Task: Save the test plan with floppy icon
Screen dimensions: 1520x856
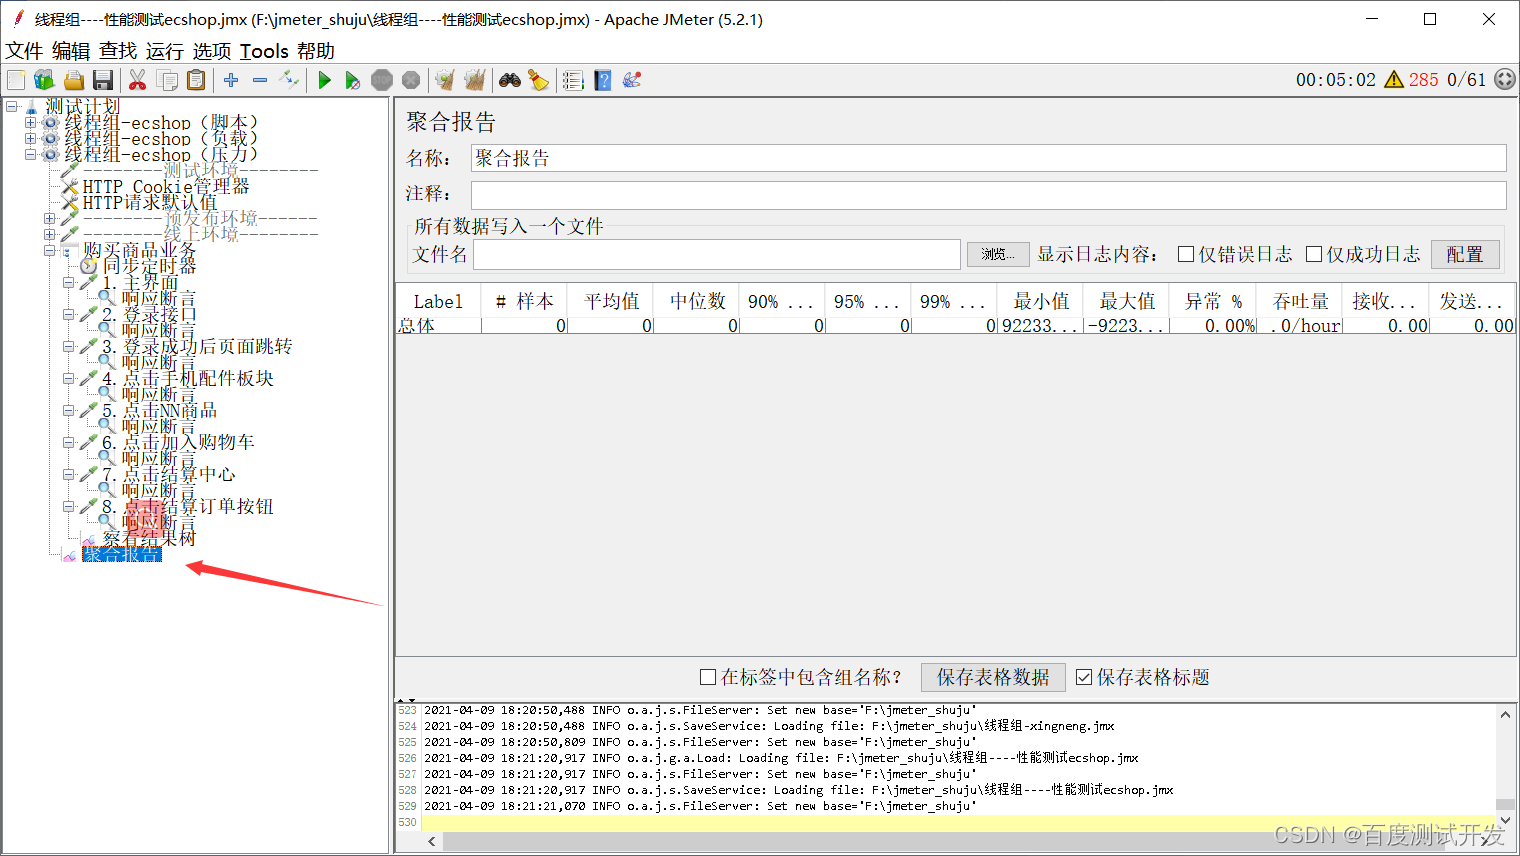Action: point(102,80)
